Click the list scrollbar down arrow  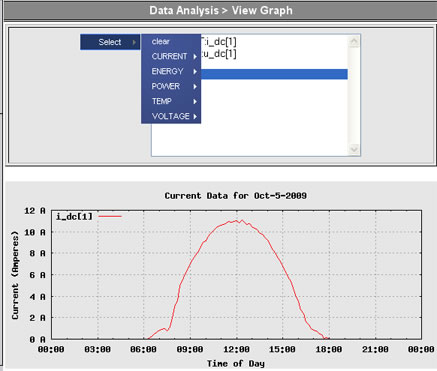(x=354, y=149)
